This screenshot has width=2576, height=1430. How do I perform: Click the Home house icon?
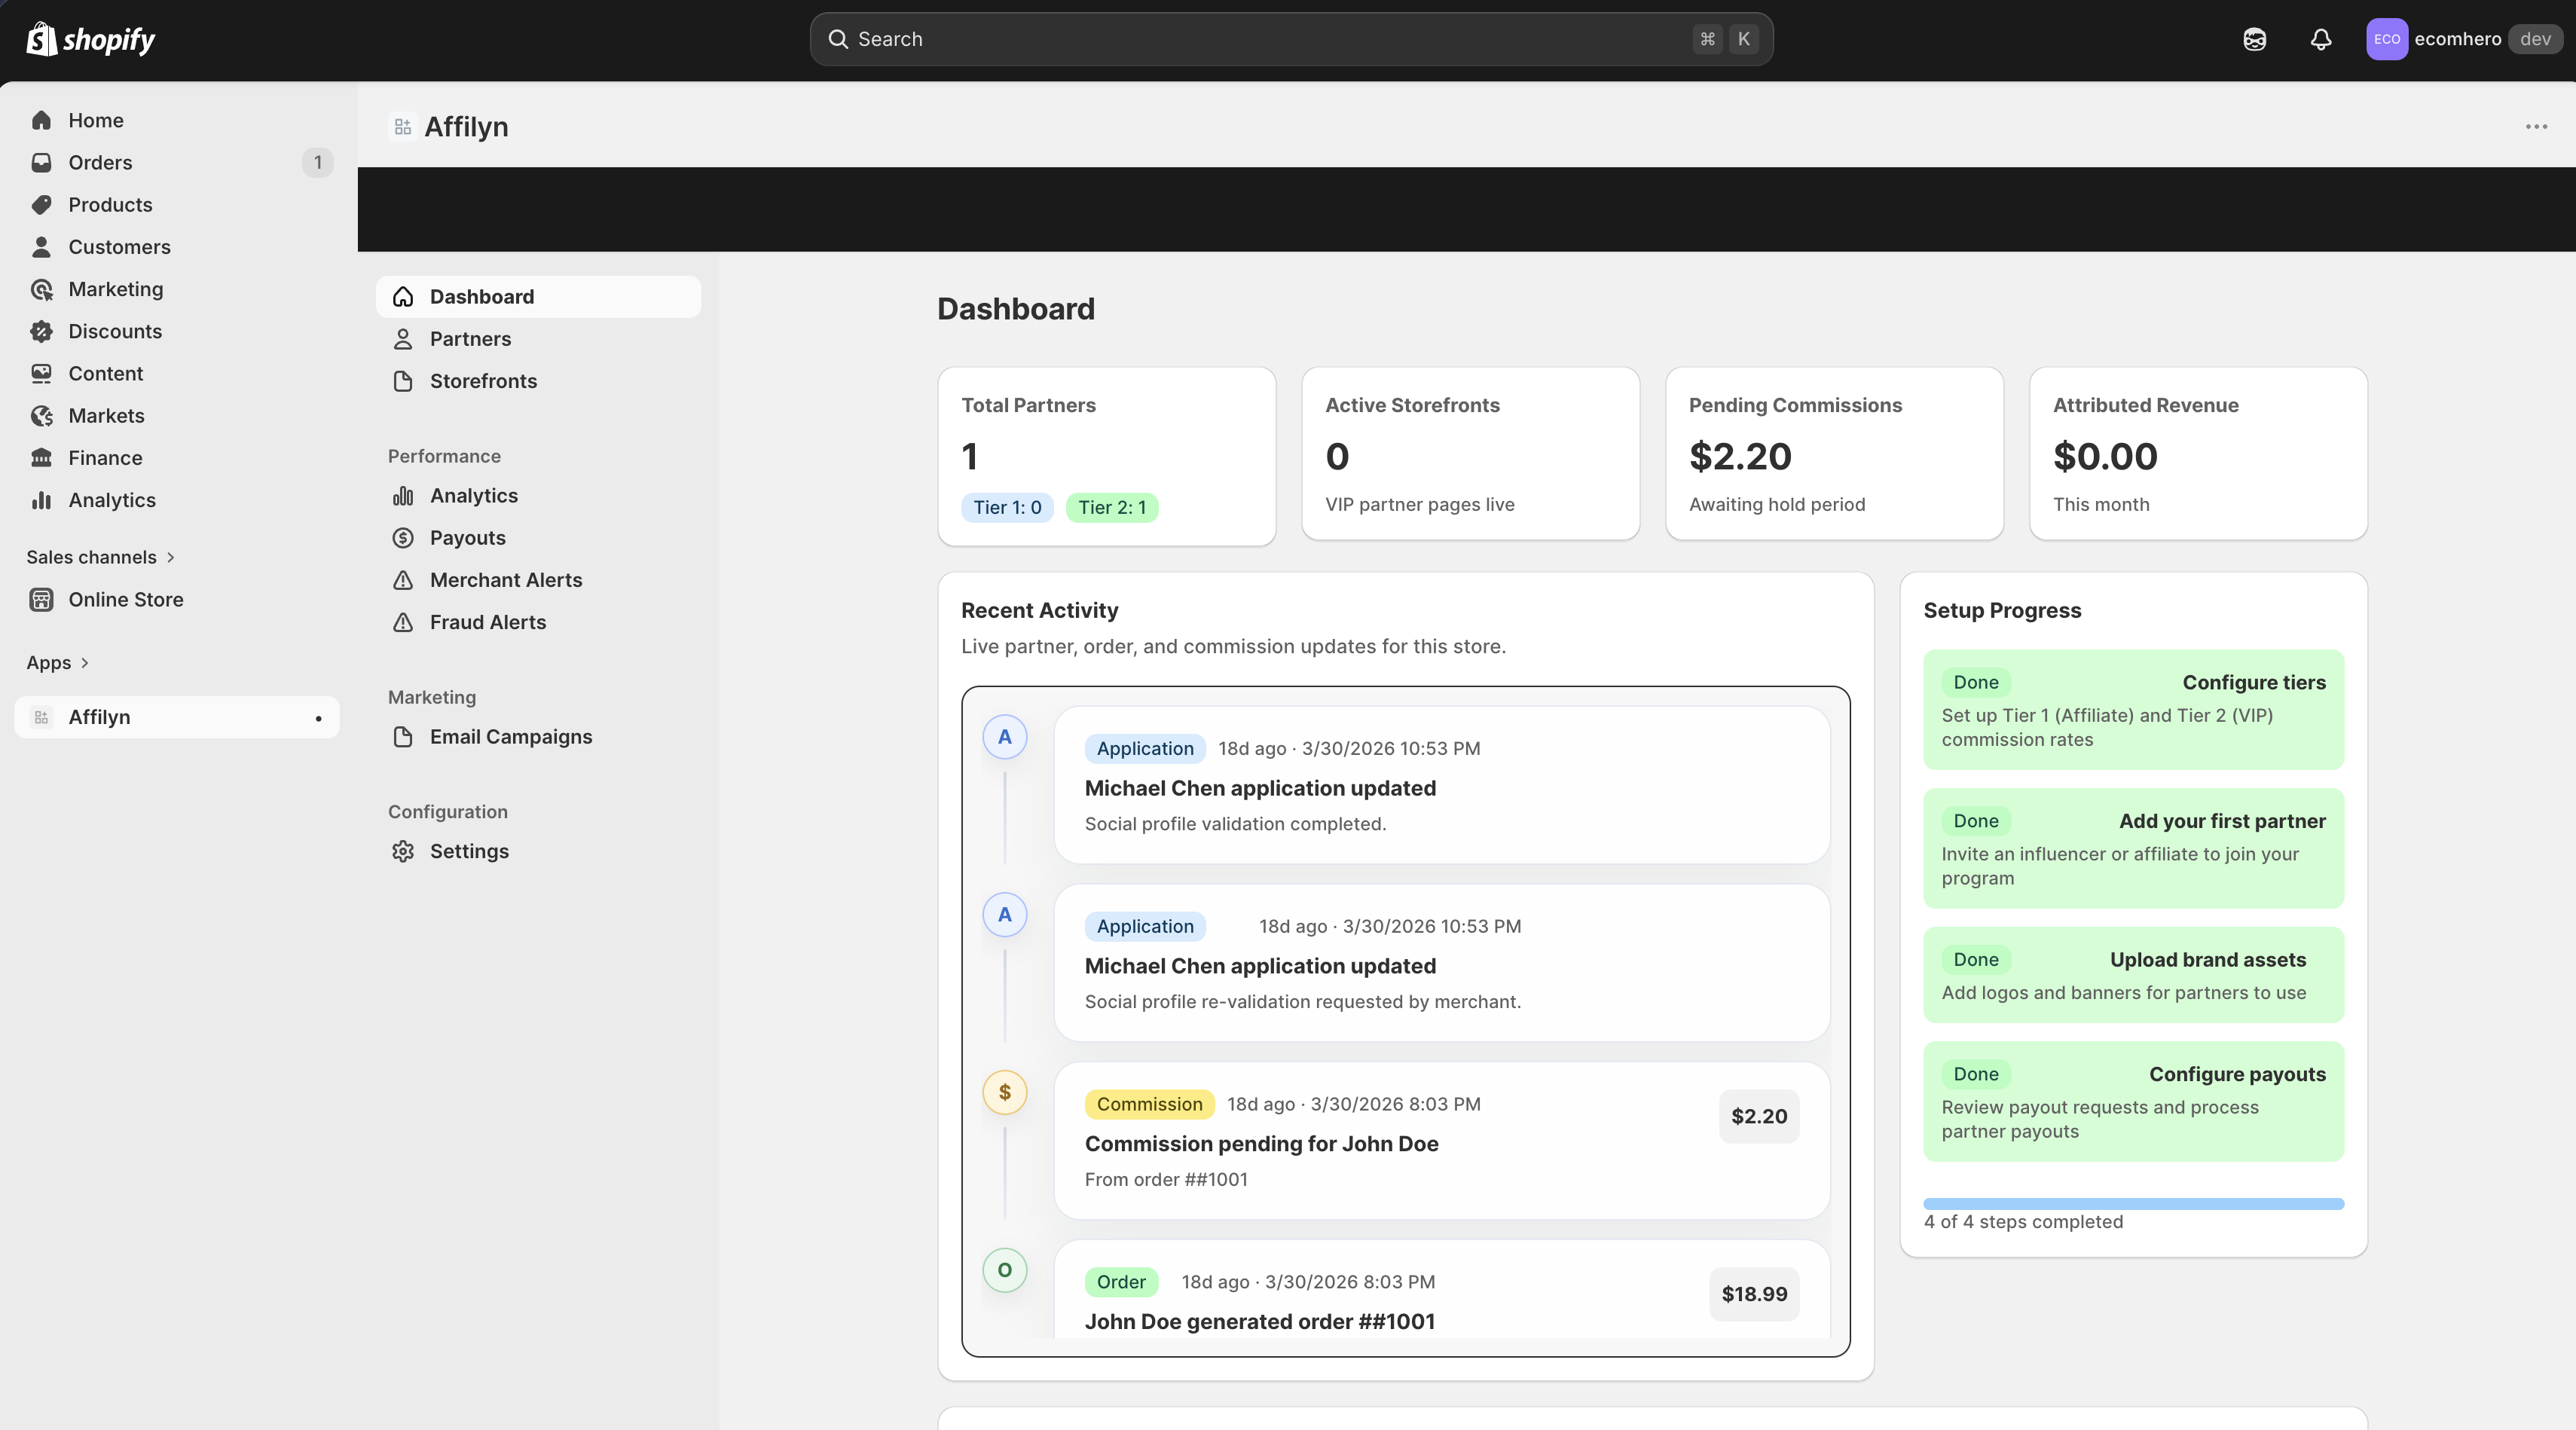point(41,120)
